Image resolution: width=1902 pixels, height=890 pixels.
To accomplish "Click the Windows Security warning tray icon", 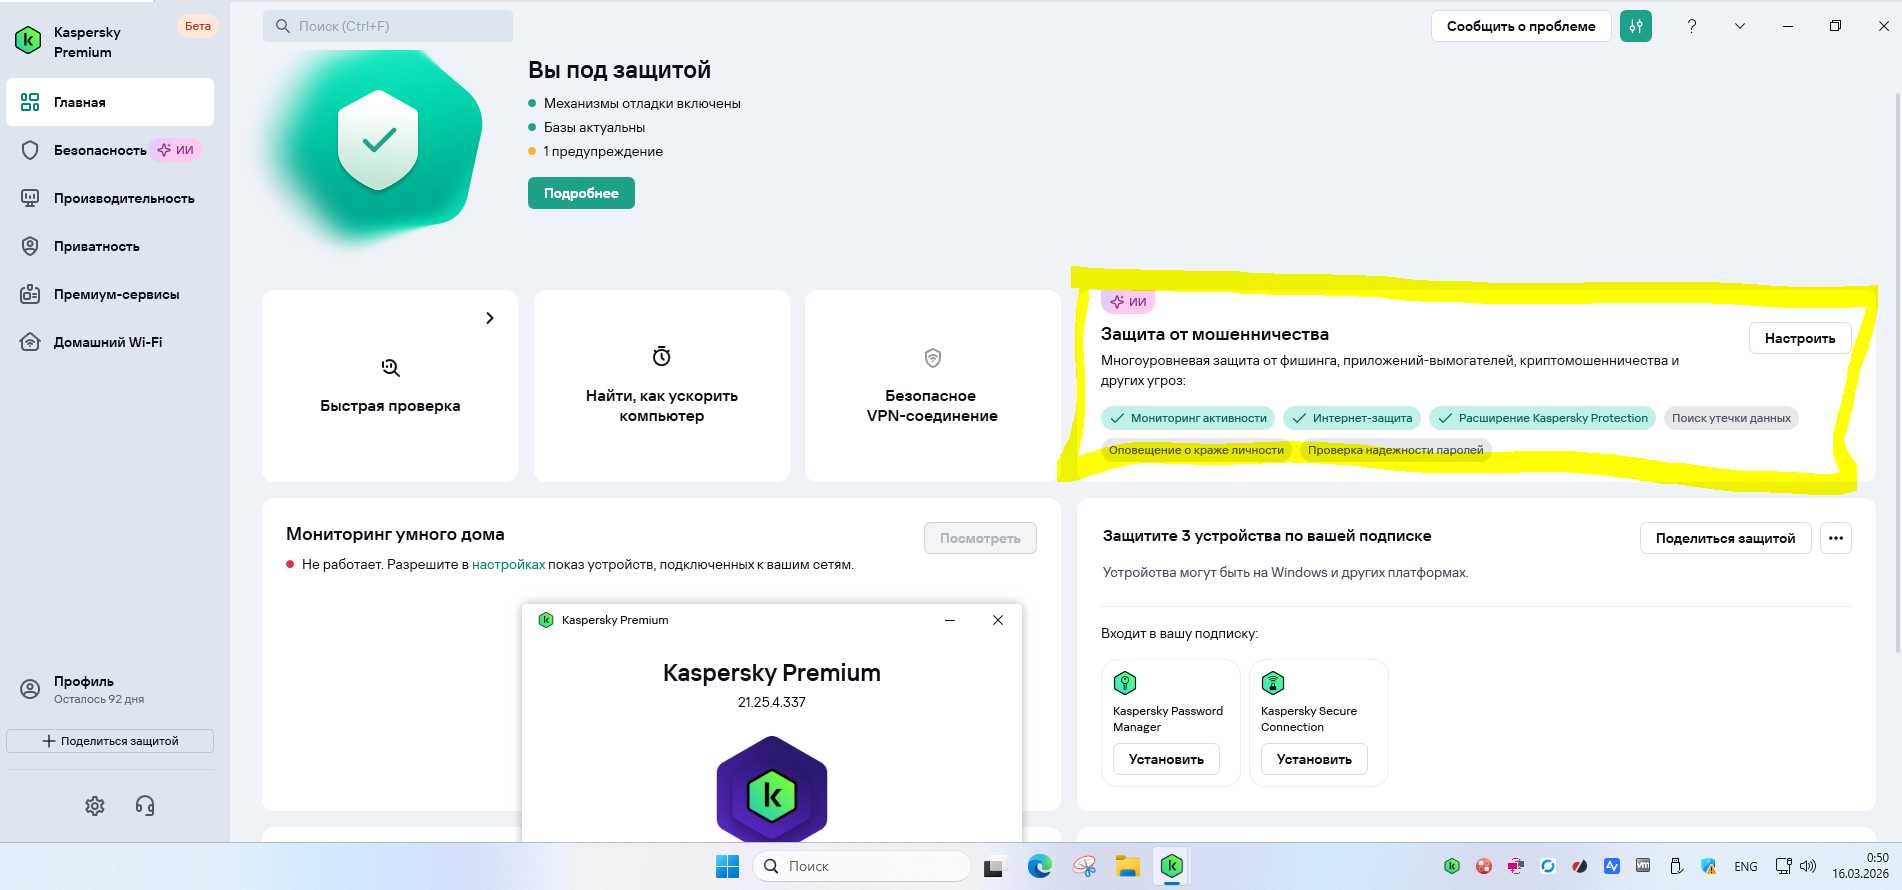I will (x=1708, y=866).
